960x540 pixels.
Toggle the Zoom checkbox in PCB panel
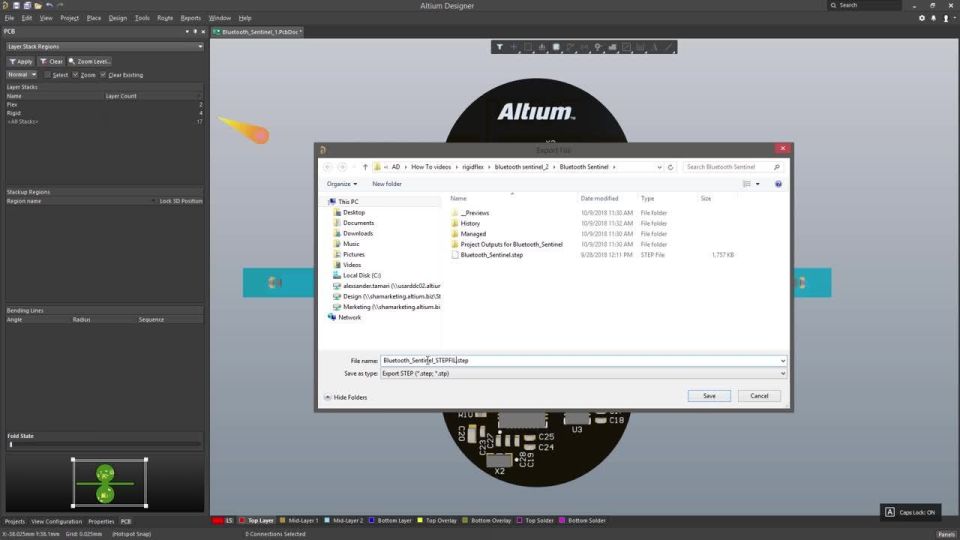coord(75,75)
